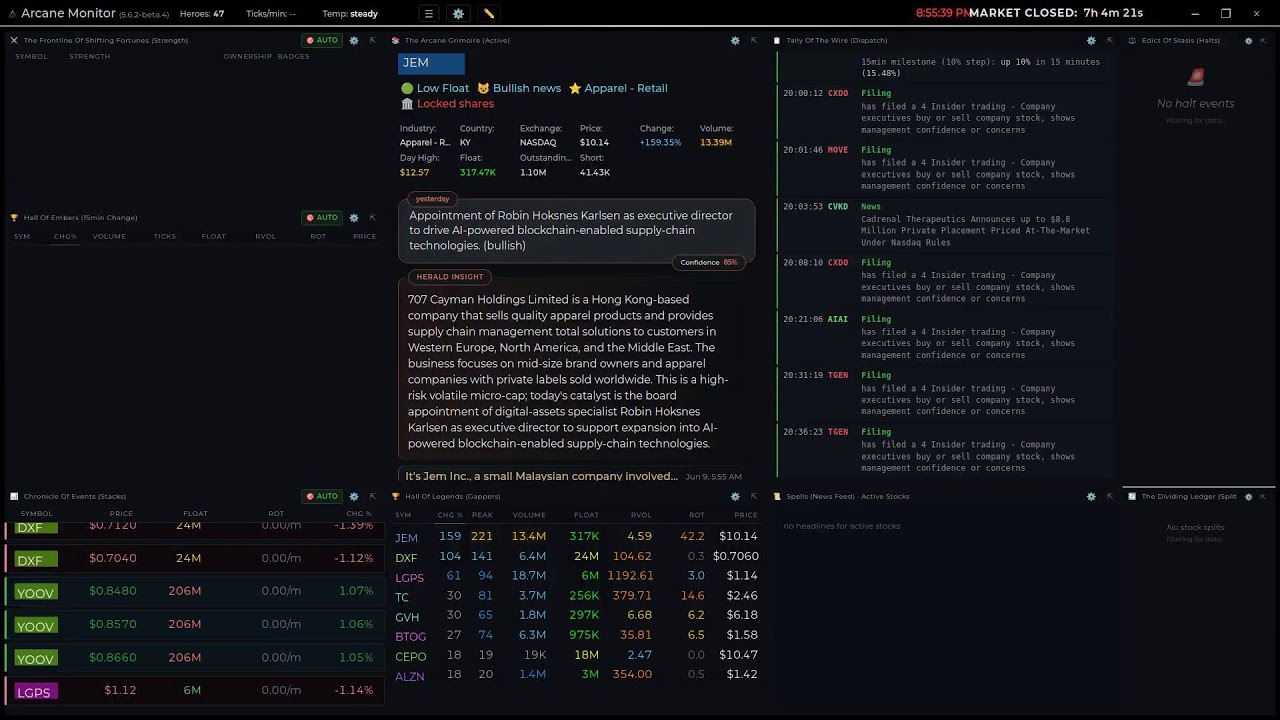This screenshot has width=1280, height=720.
Task: Sort Hall Of Legends by VOLUME column
Action: click(529, 515)
